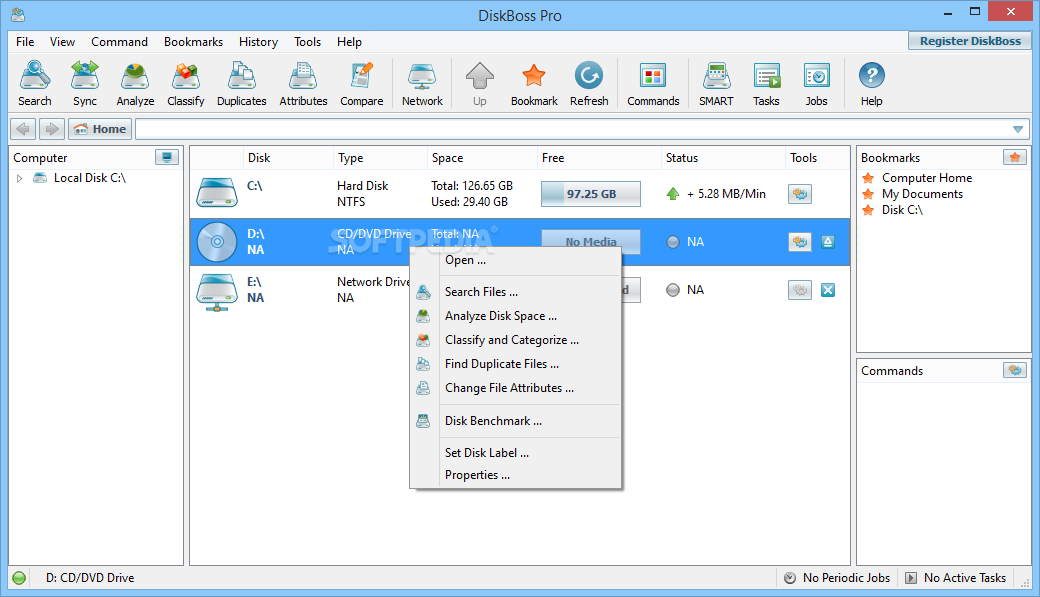The width and height of the screenshot is (1040, 597).
Task: Open the Tools menu
Action: [x=307, y=42]
